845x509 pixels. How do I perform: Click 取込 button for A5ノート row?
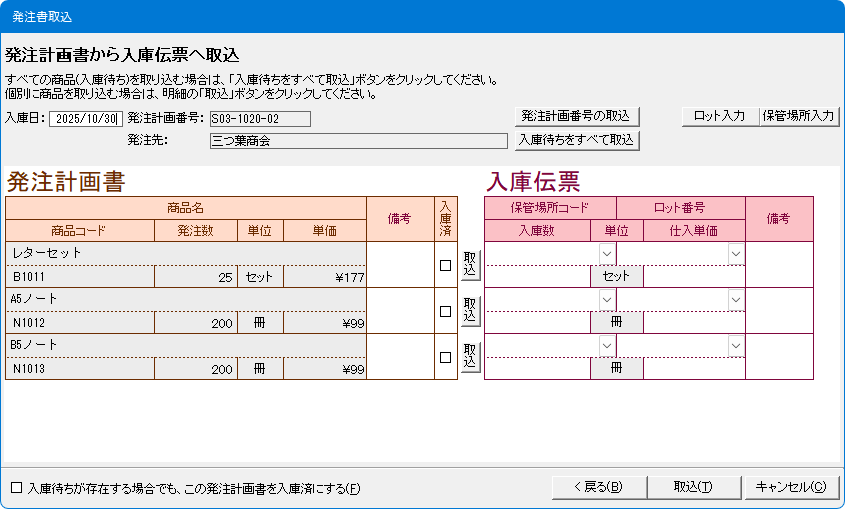pyautogui.click(x=470, y=311)
